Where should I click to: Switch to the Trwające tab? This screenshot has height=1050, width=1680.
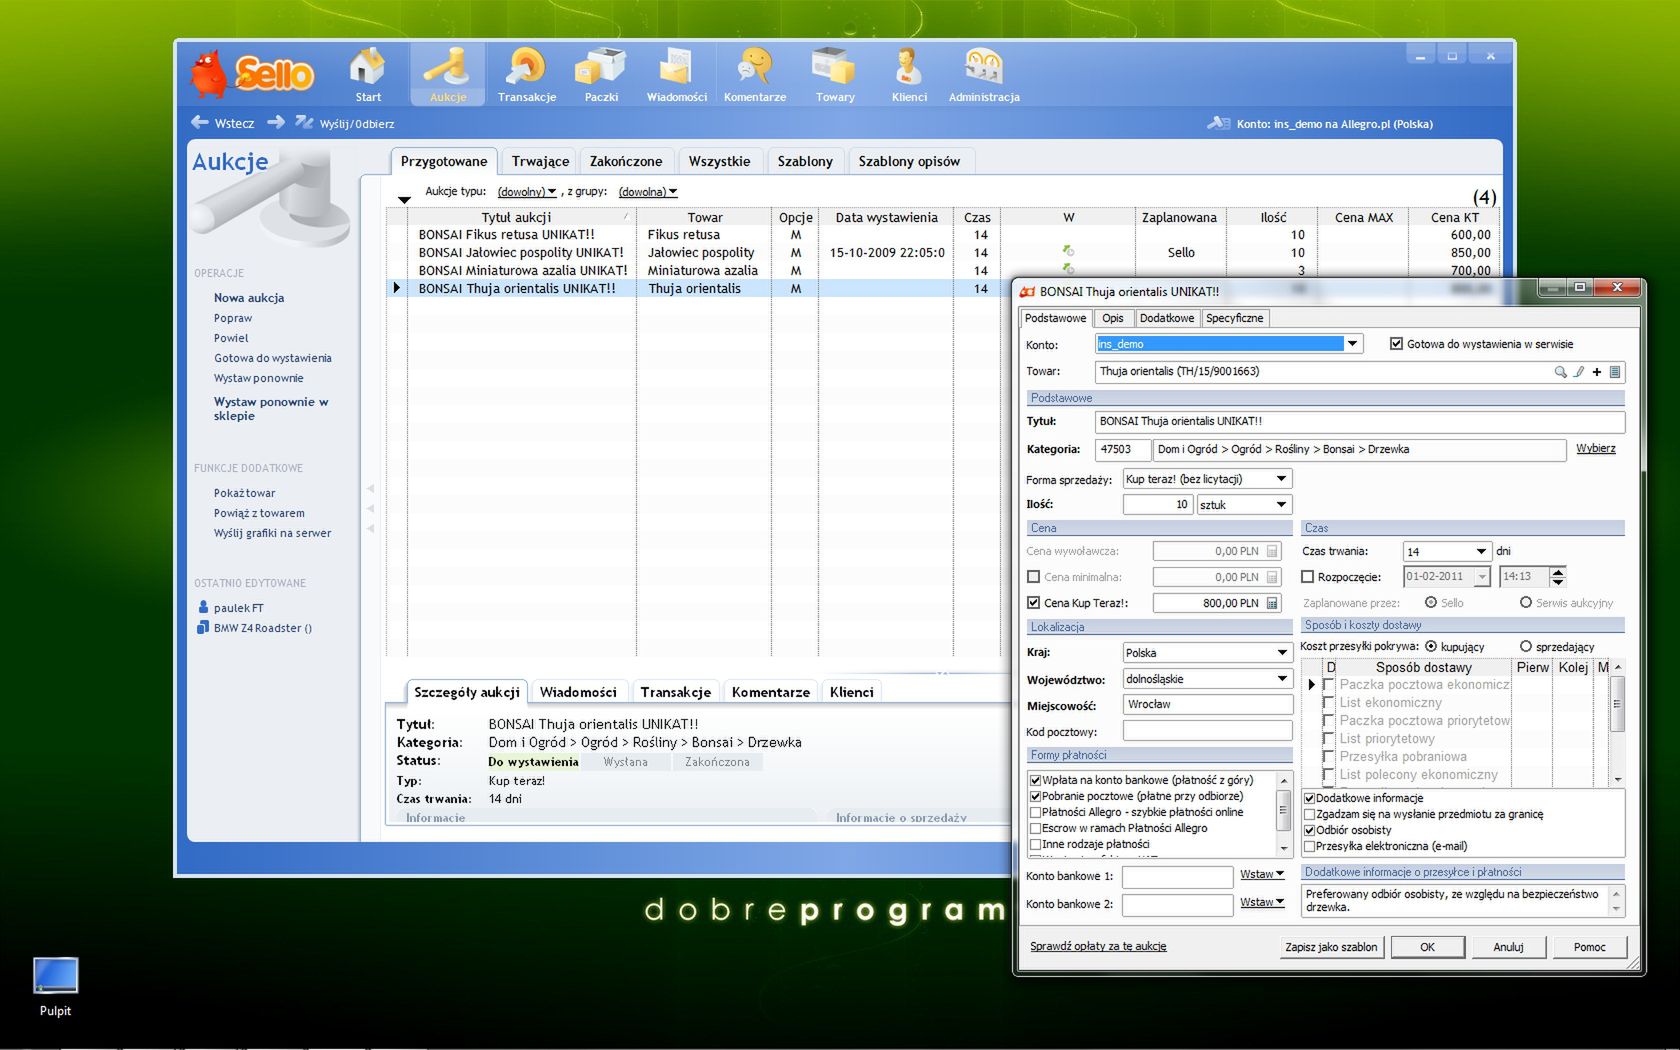[540, 161]
